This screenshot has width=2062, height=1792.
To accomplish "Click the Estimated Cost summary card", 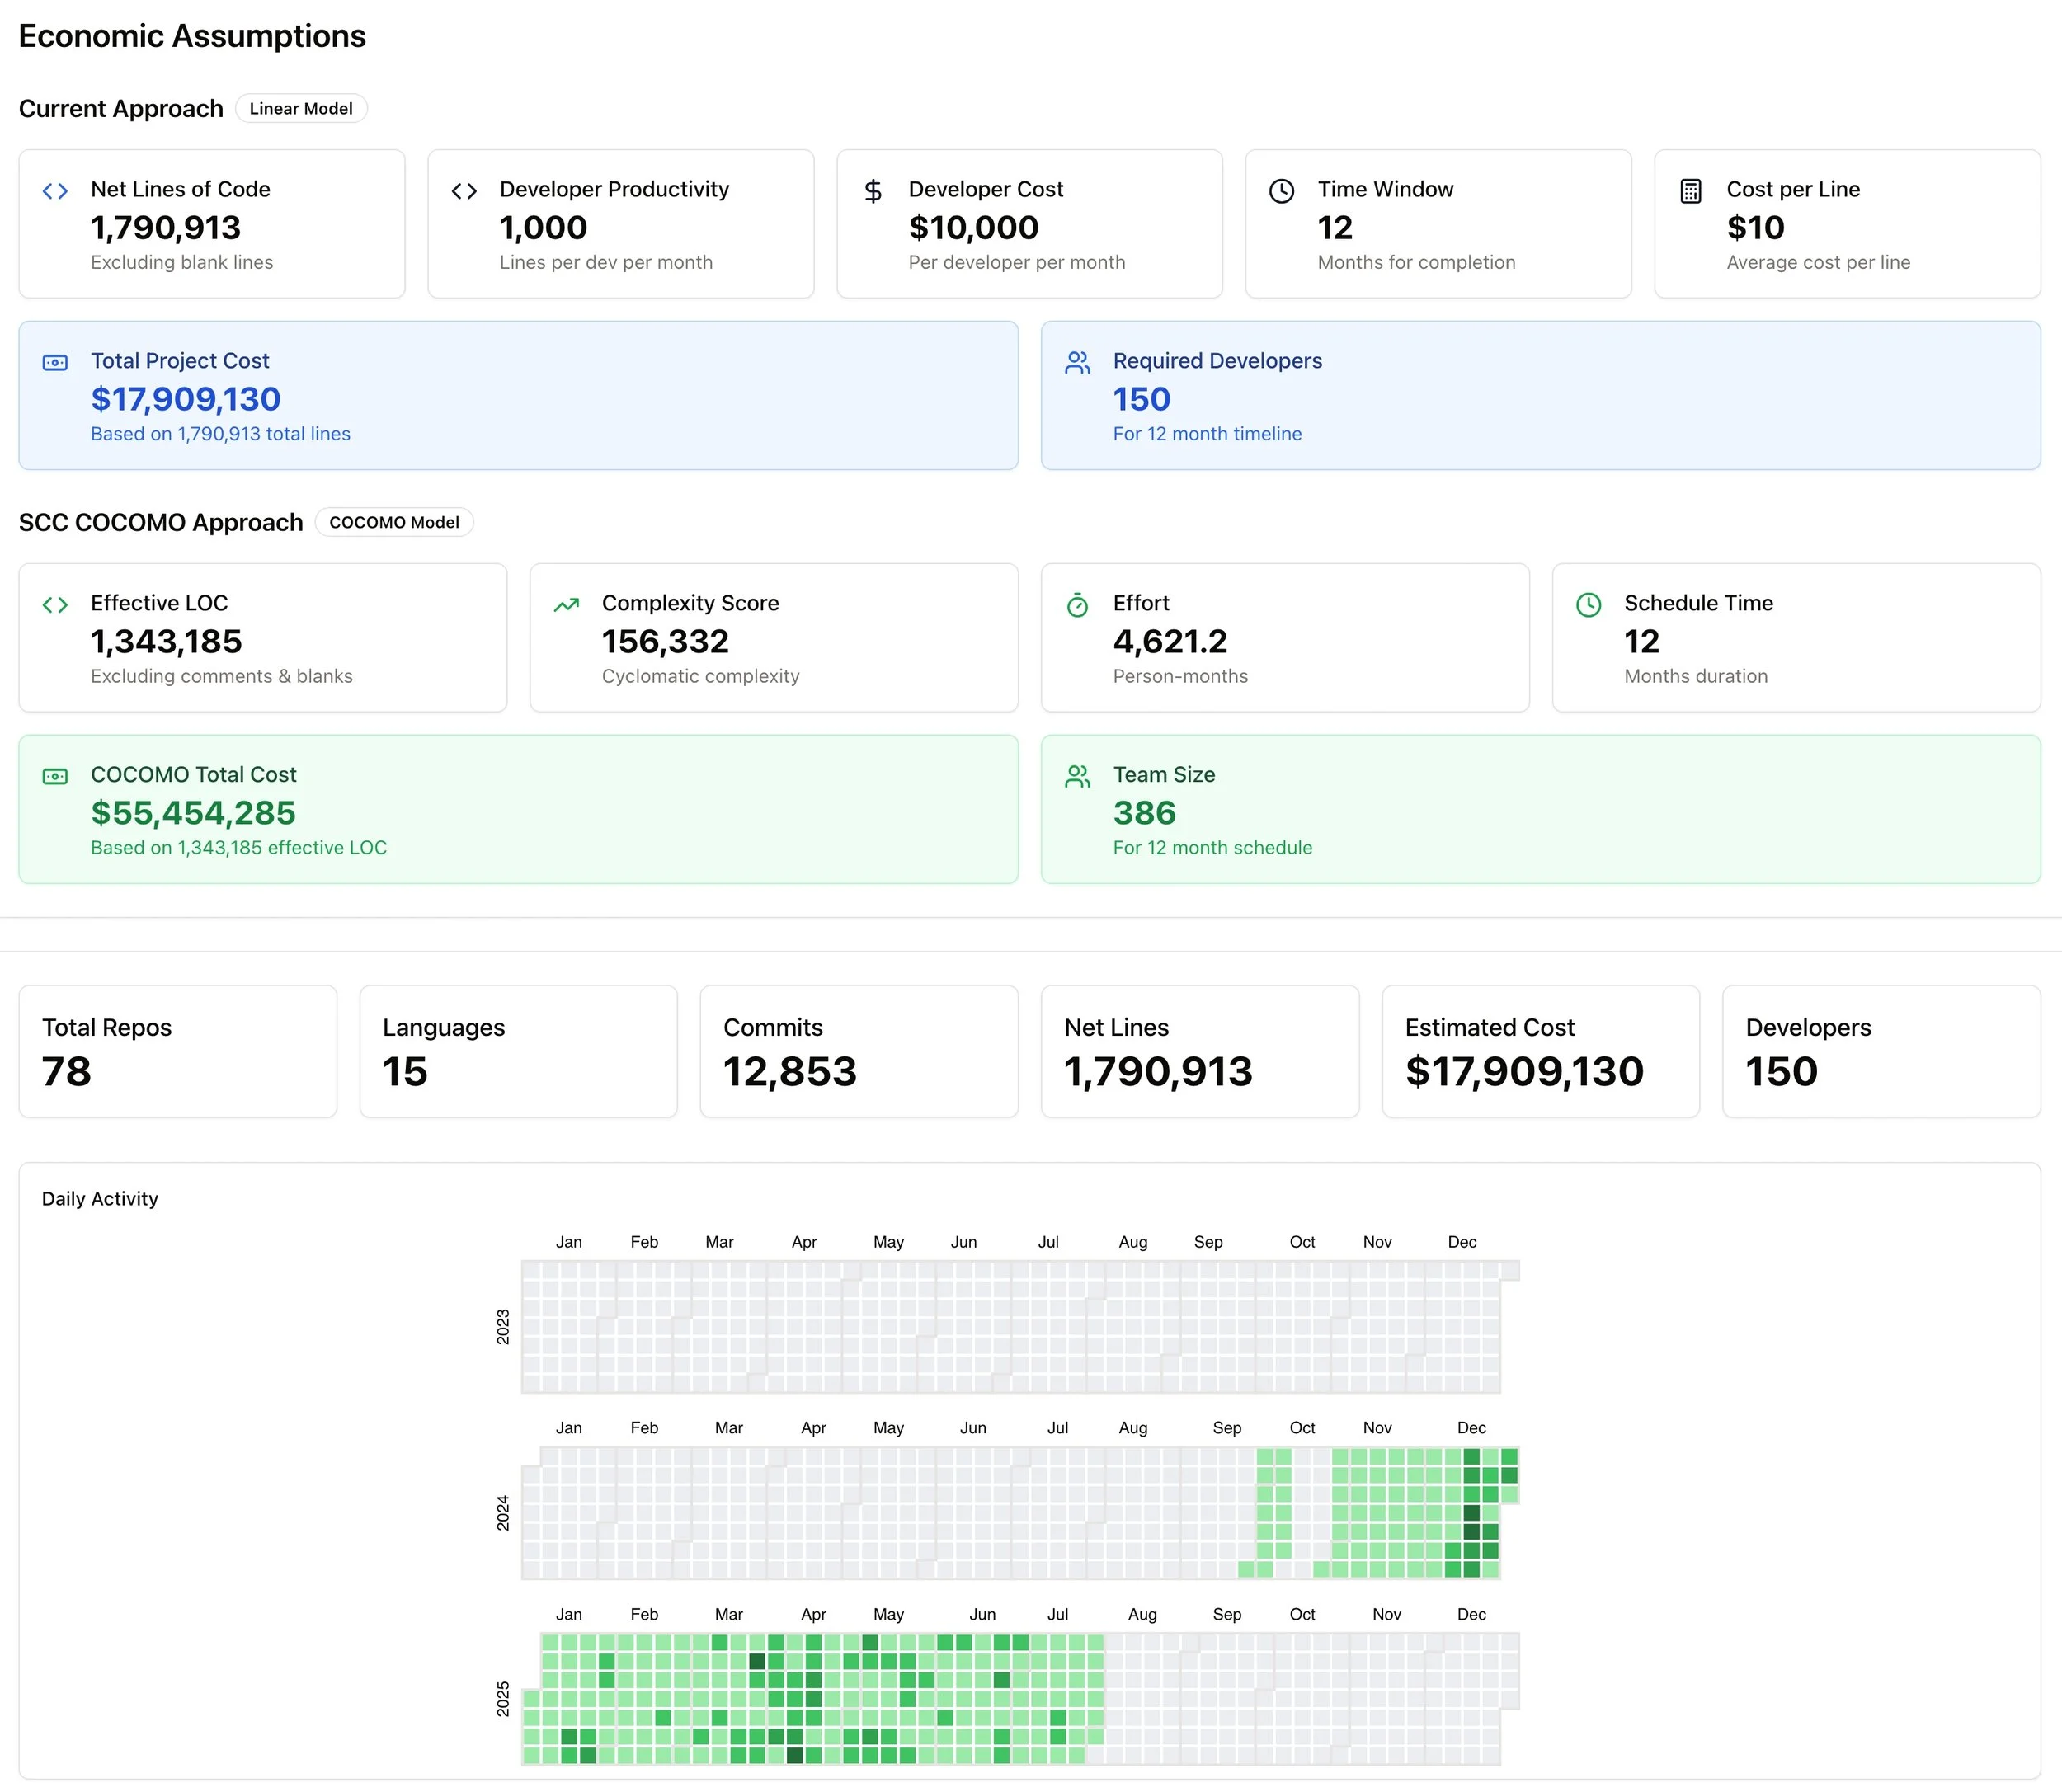I will pos(1540,1051).
